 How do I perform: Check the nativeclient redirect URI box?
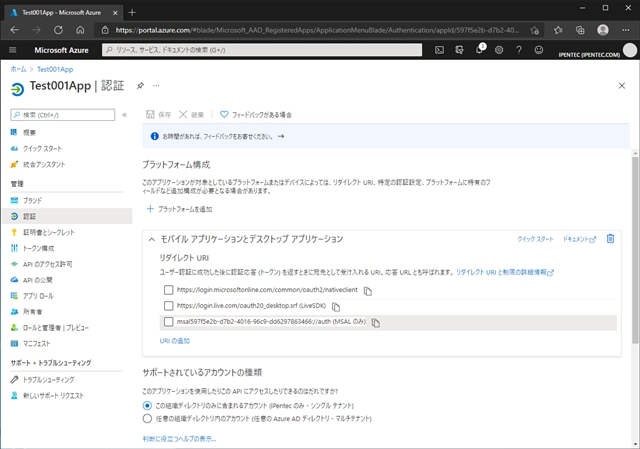[168, 290]
